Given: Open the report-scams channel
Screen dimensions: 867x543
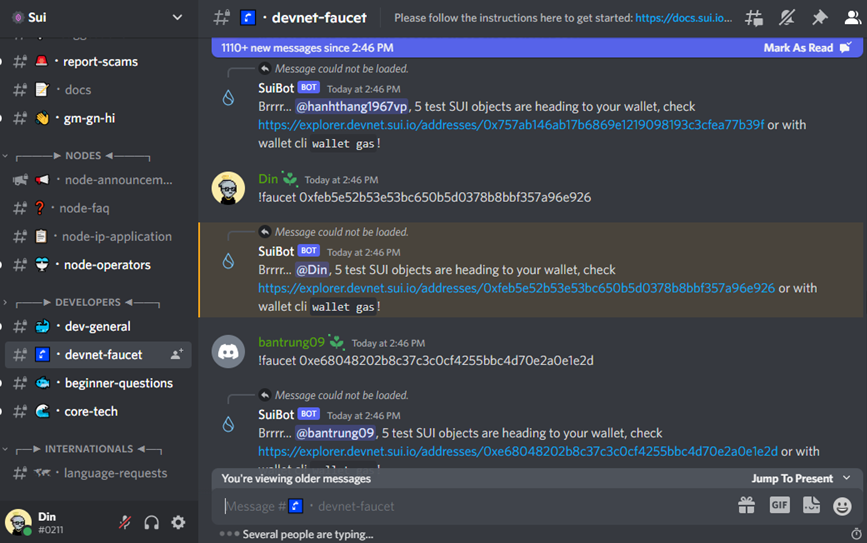Looking at the screenshot, I should click(98, 61).
